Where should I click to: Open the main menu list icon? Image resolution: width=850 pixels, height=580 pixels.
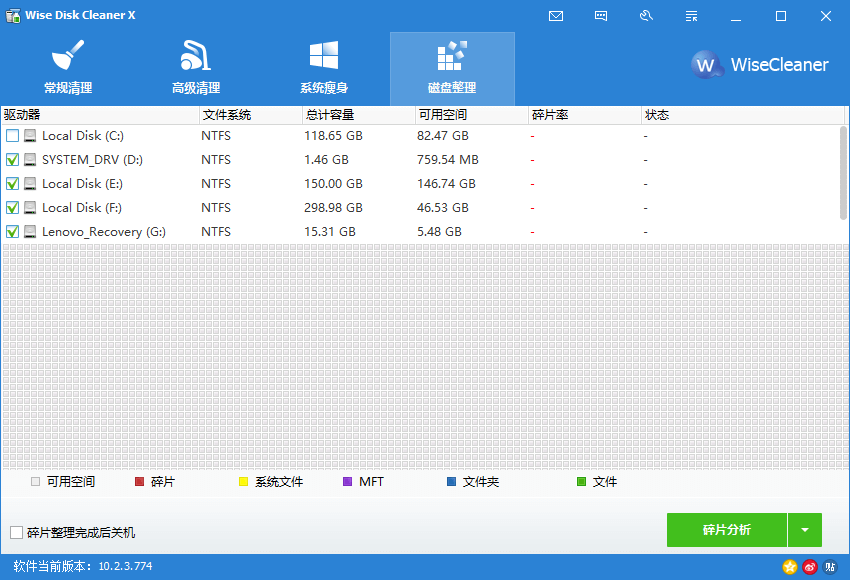tap(691, 16)
